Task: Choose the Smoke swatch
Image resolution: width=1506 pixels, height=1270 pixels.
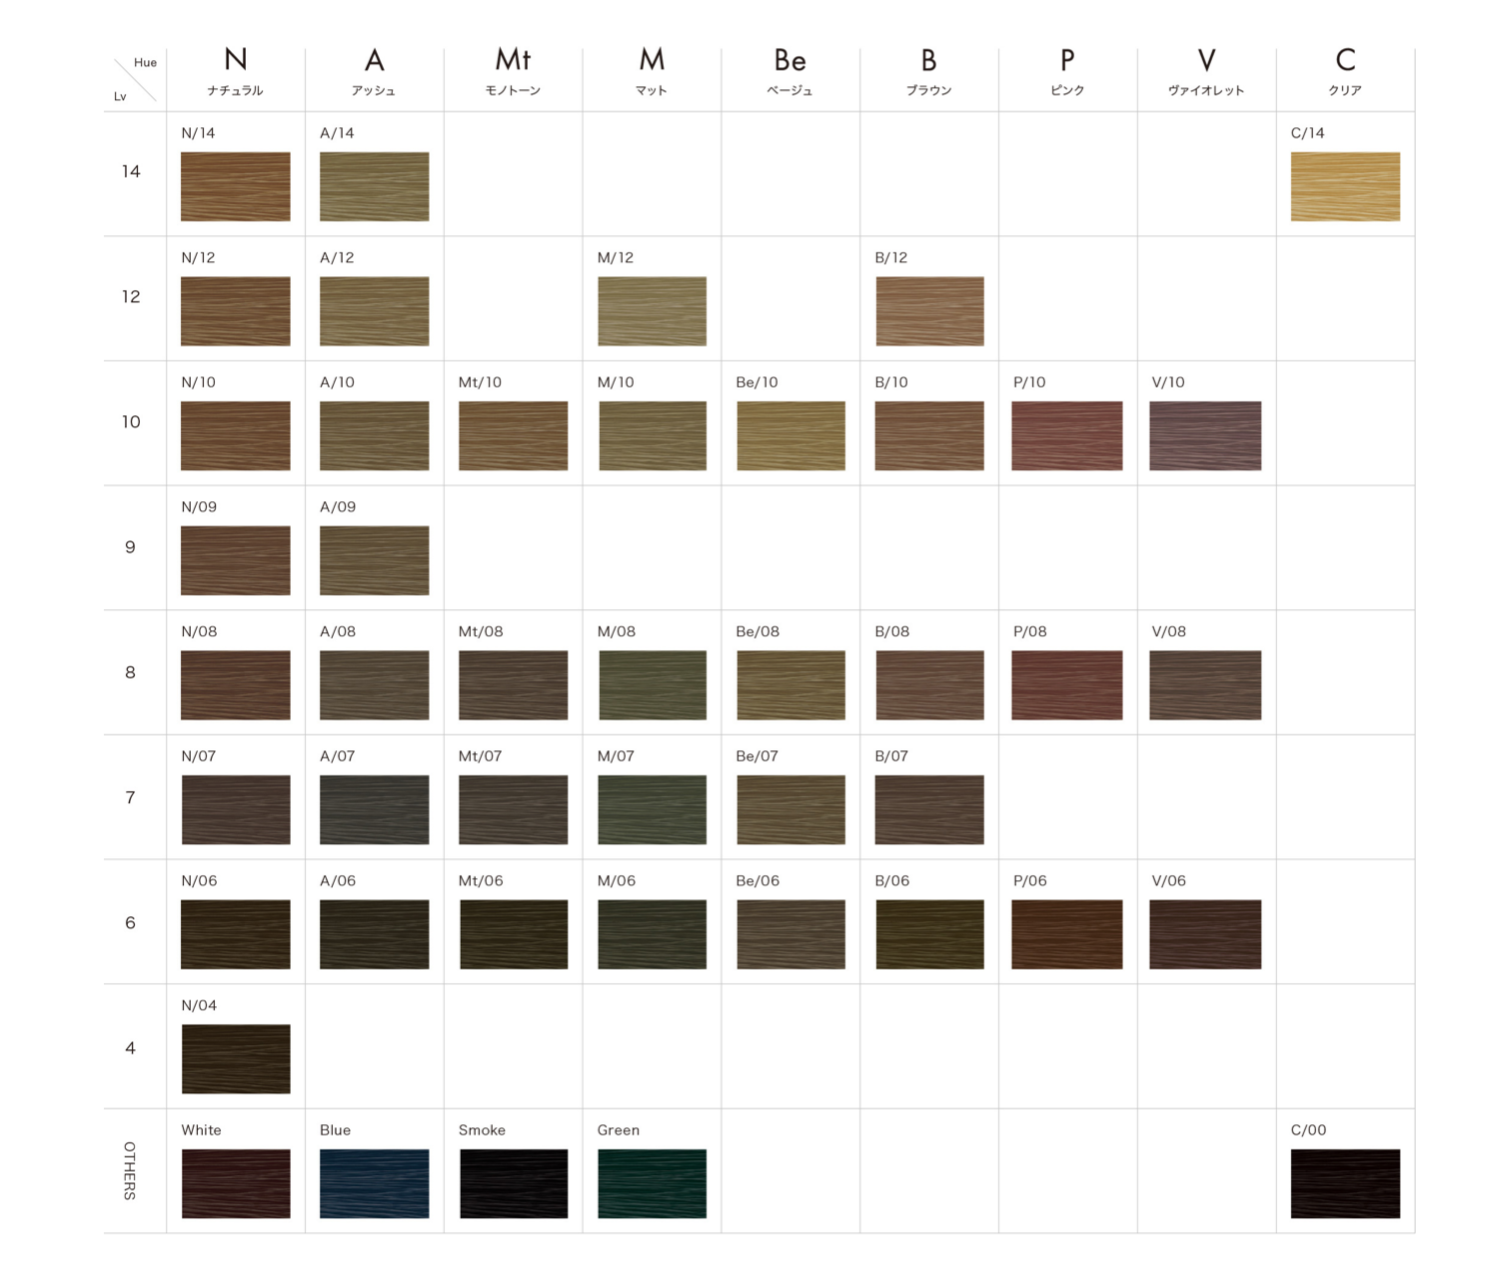Action: click(513, 1184)
